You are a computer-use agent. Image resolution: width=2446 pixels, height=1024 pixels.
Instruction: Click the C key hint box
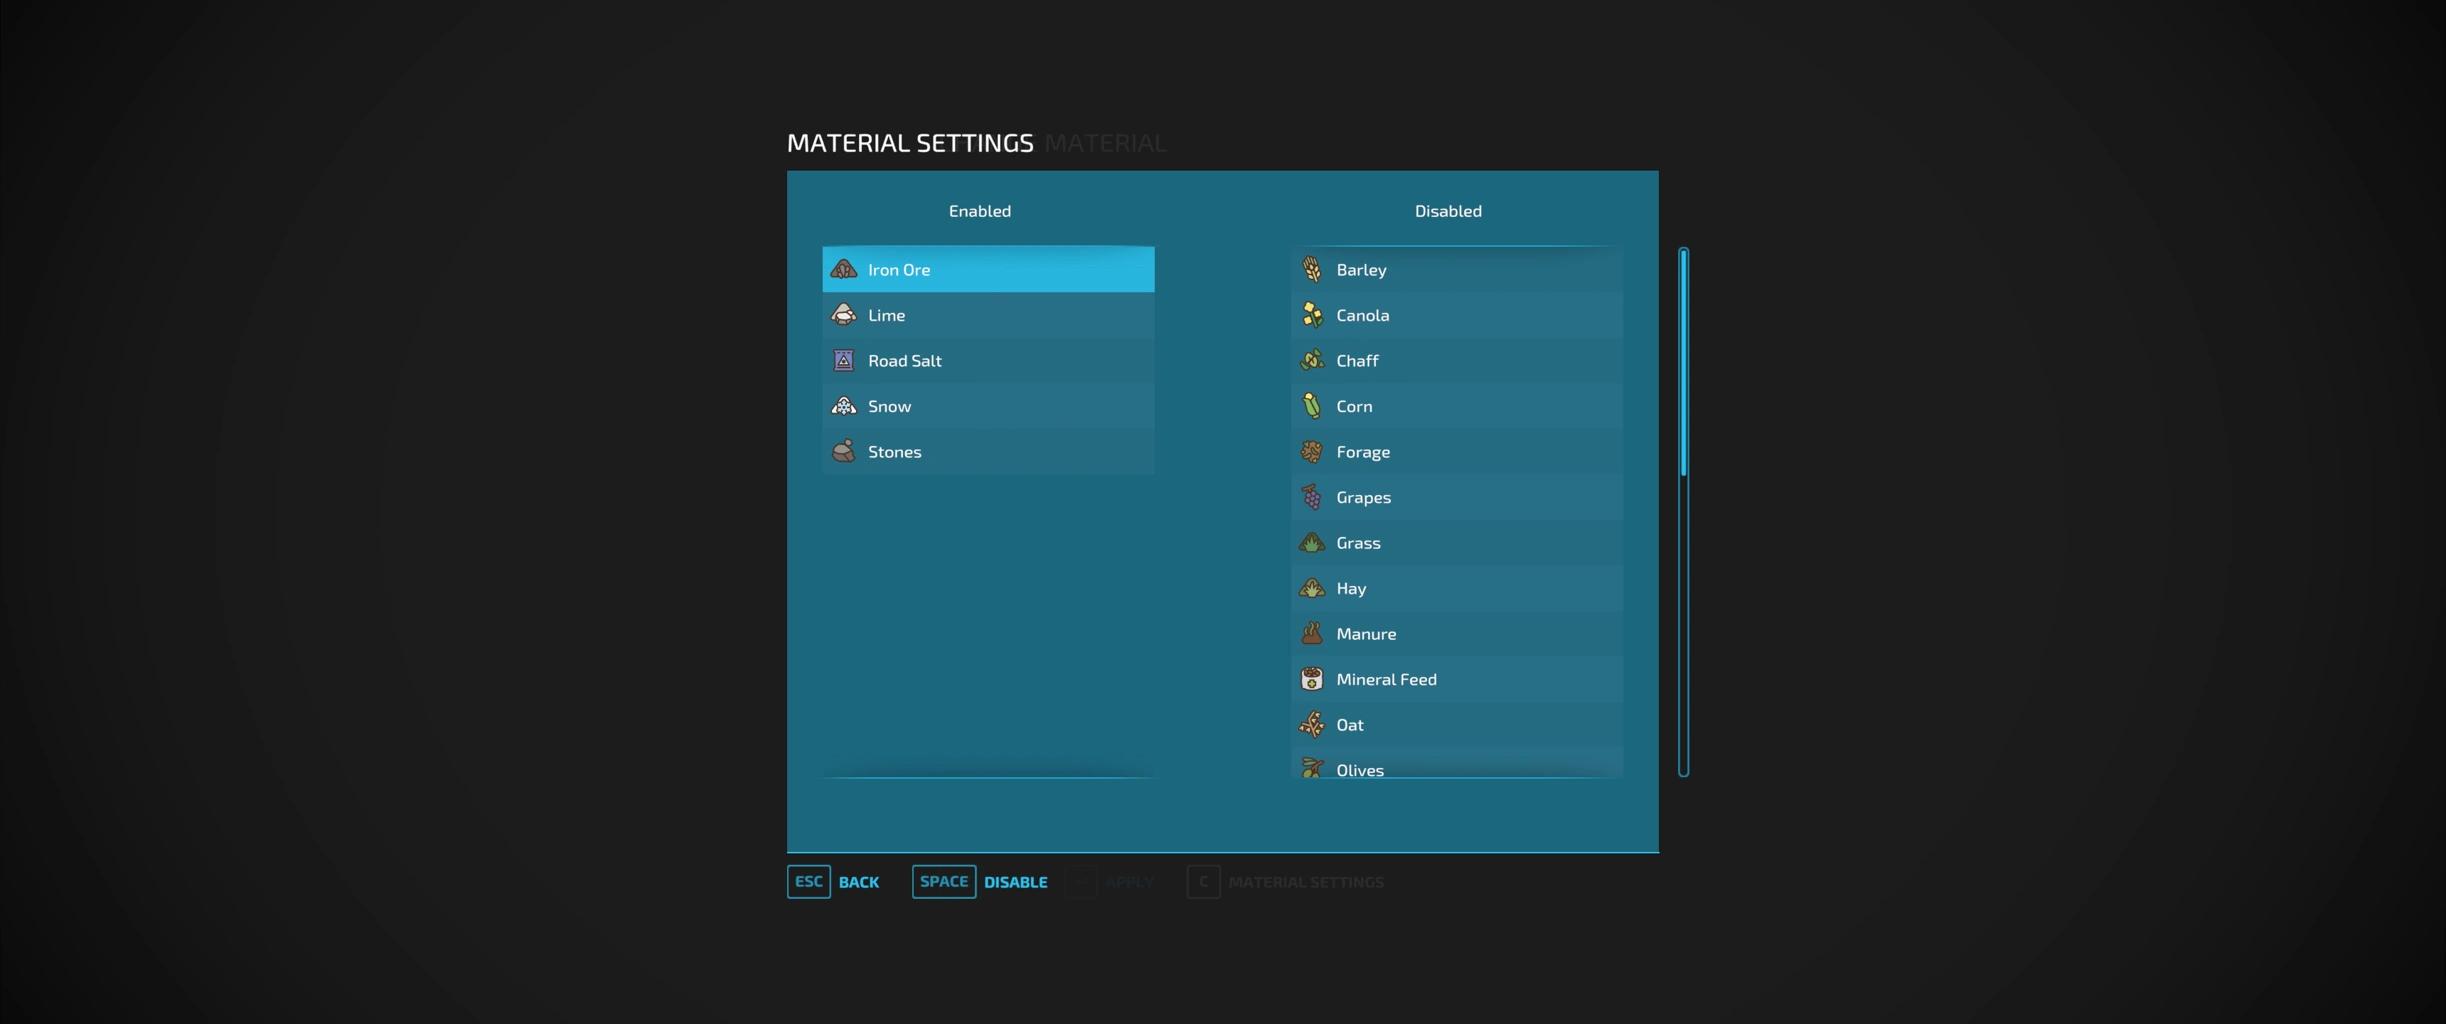tap(1203, 882)
